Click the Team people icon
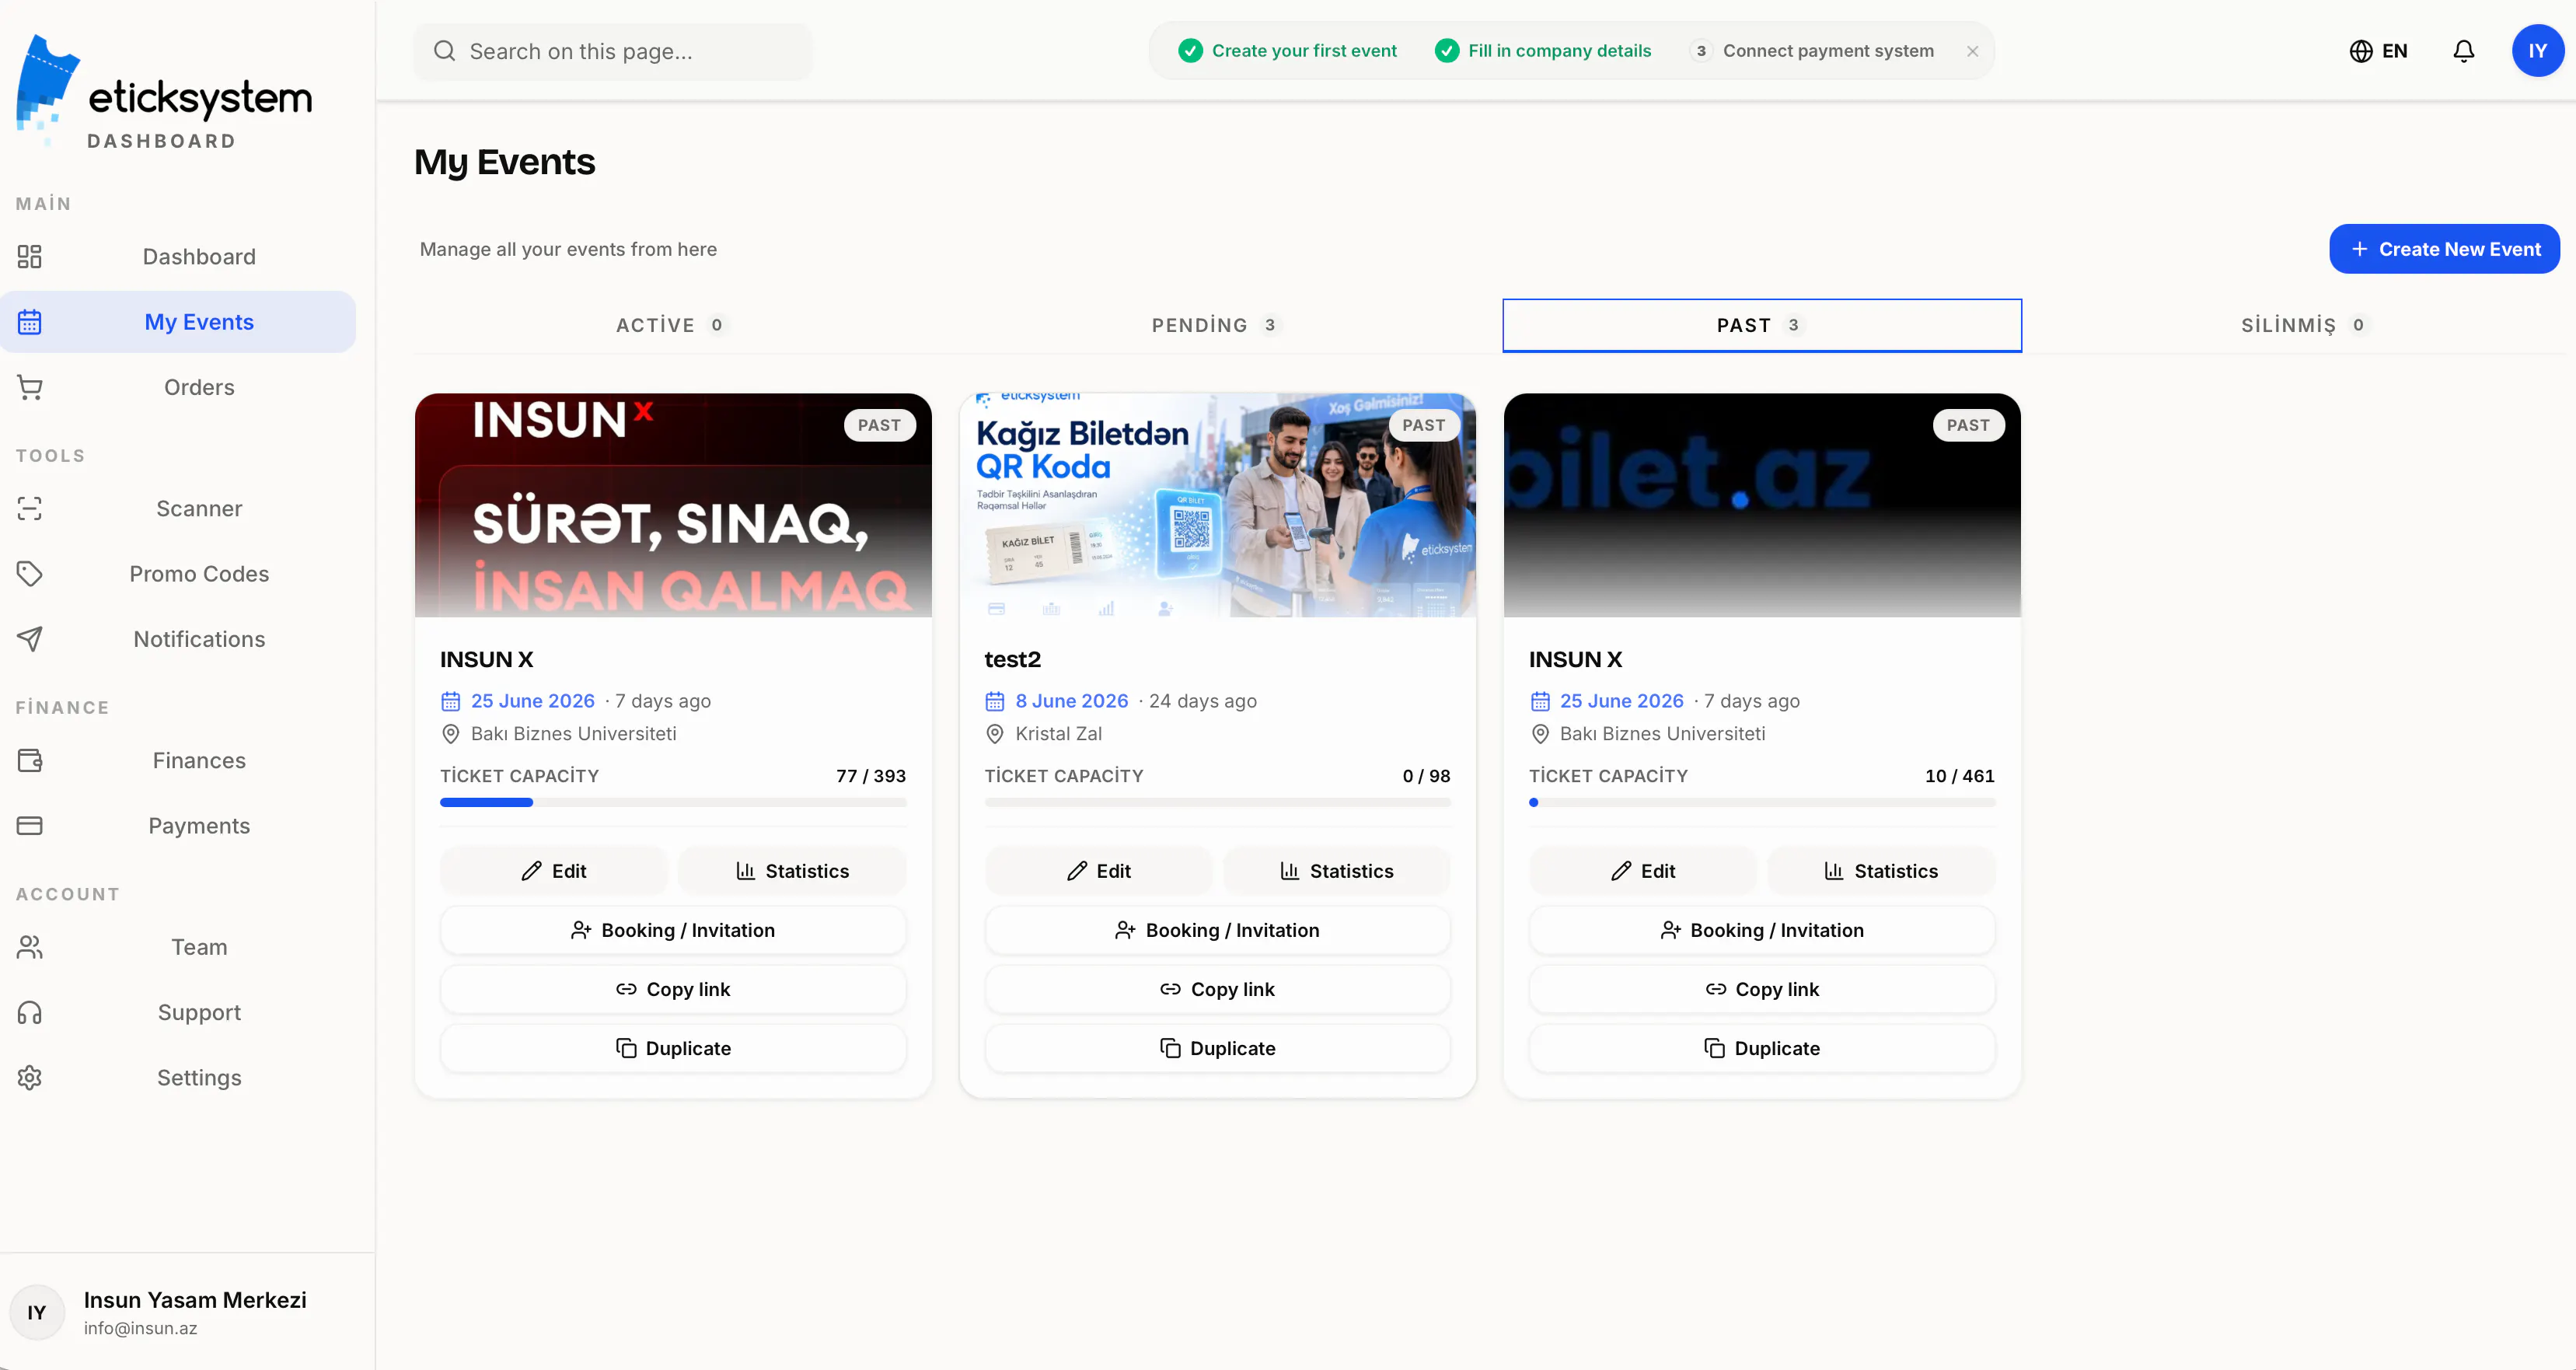The width and height of the screenshot is (2576, 1370). (30, 947)
